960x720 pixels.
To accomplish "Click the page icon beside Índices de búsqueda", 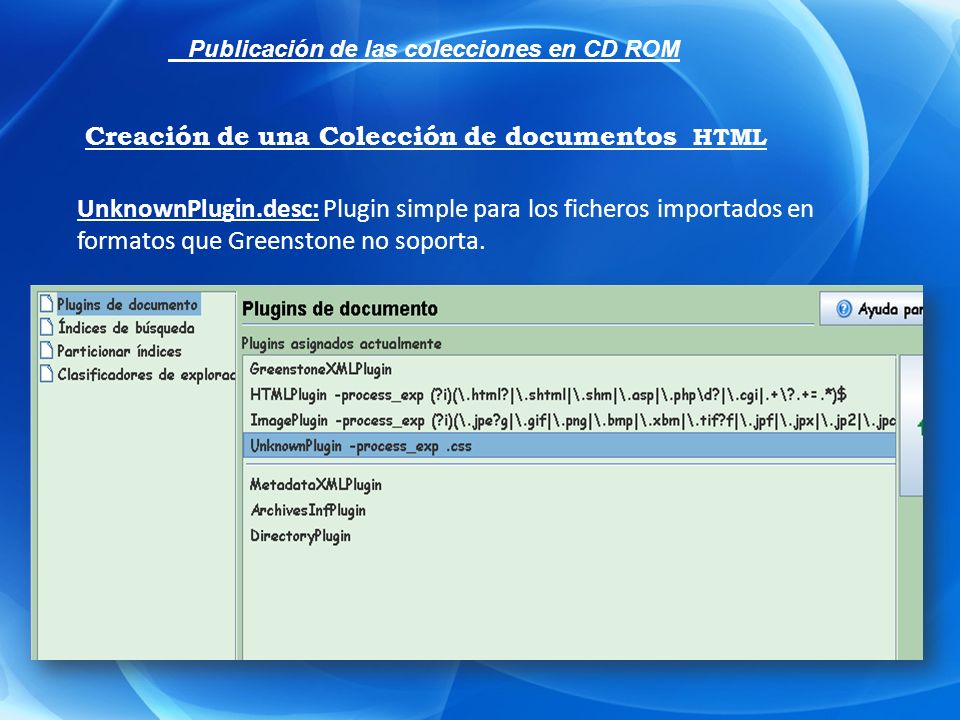I will pos(47,327).
